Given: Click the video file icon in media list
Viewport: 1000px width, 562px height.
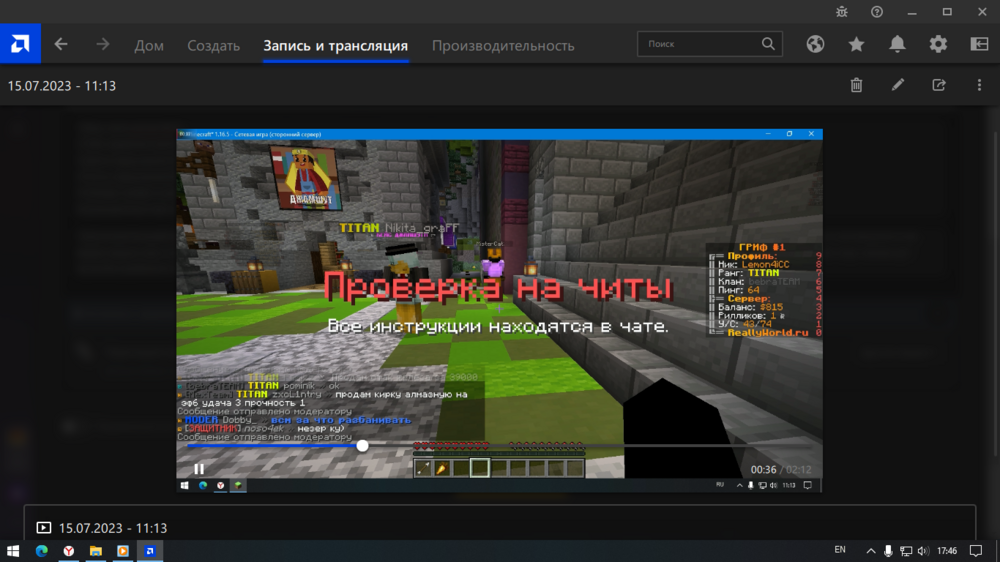Looking at the screenshot, I should pyautogui.click(x=43, y=528).
